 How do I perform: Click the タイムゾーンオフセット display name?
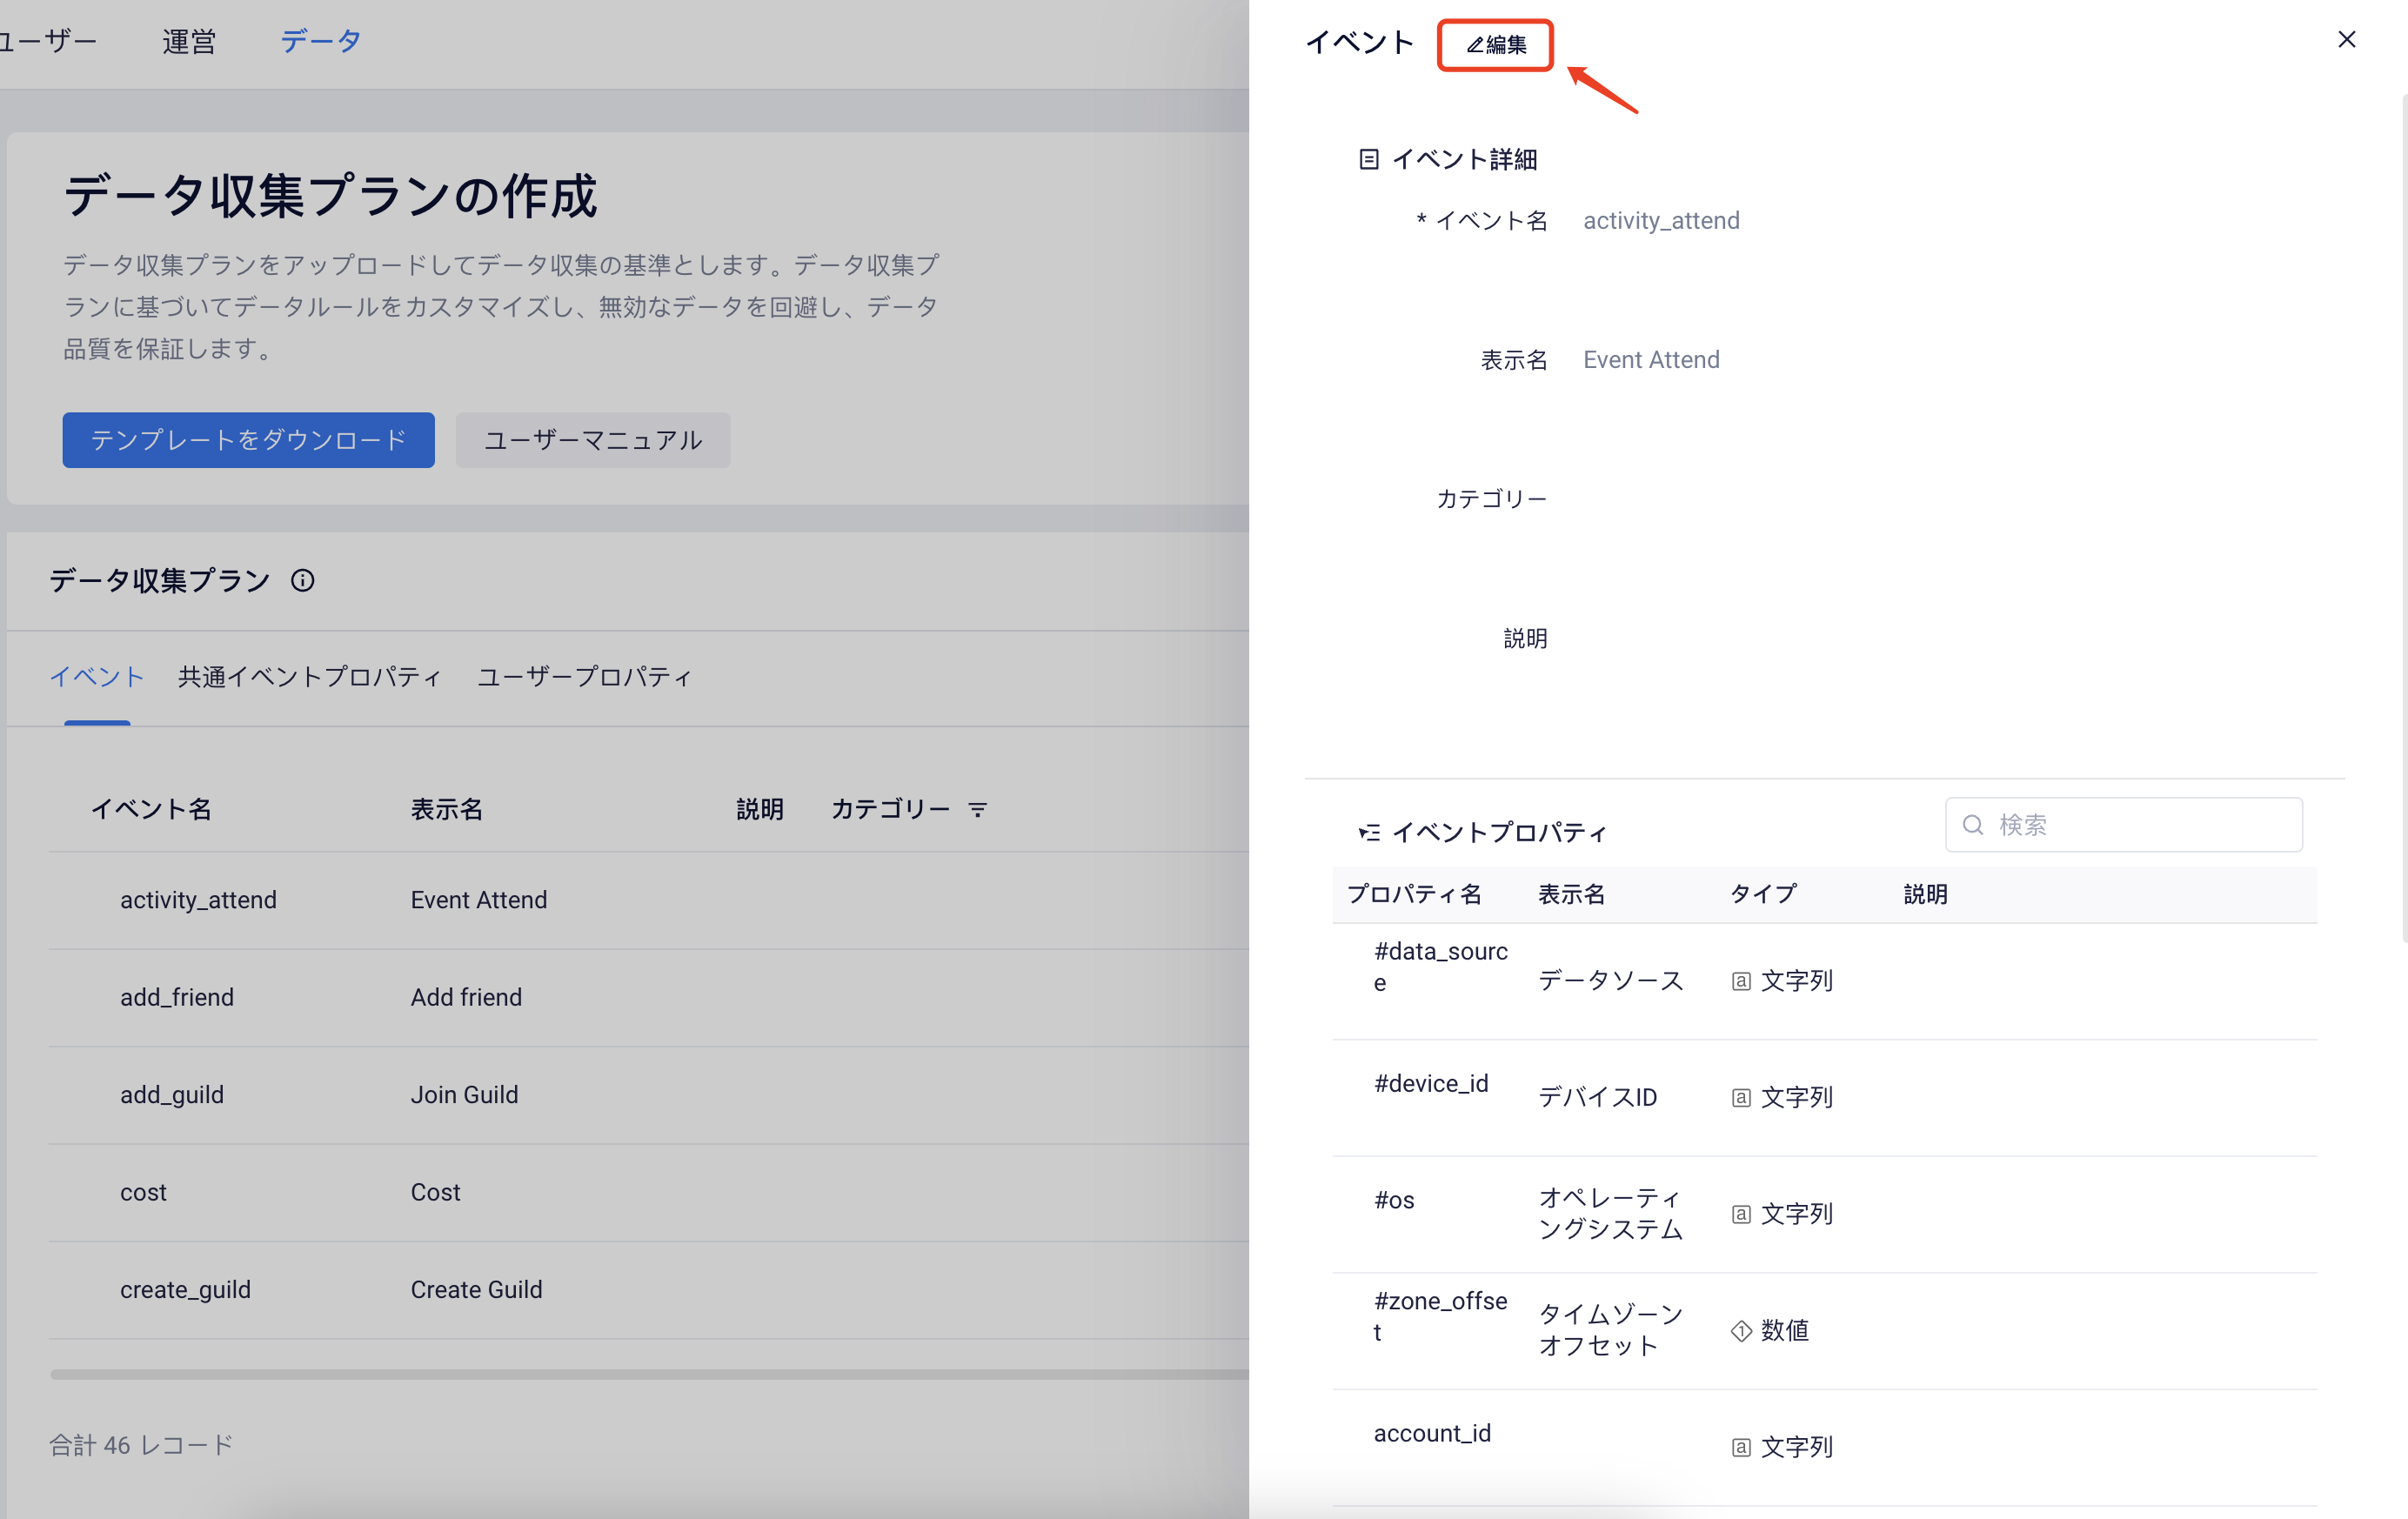click(1610, 1330)
